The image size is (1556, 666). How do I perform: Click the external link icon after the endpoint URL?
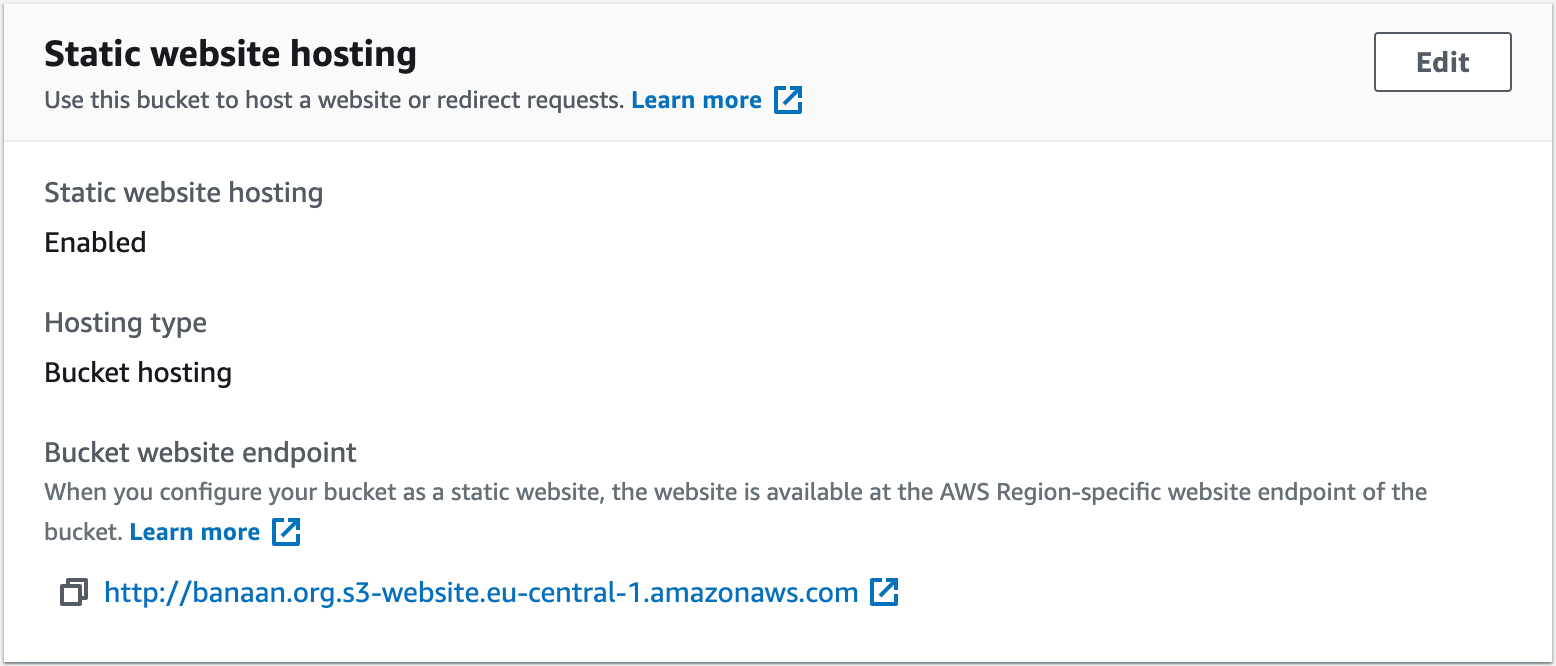(x=884, y=592)
